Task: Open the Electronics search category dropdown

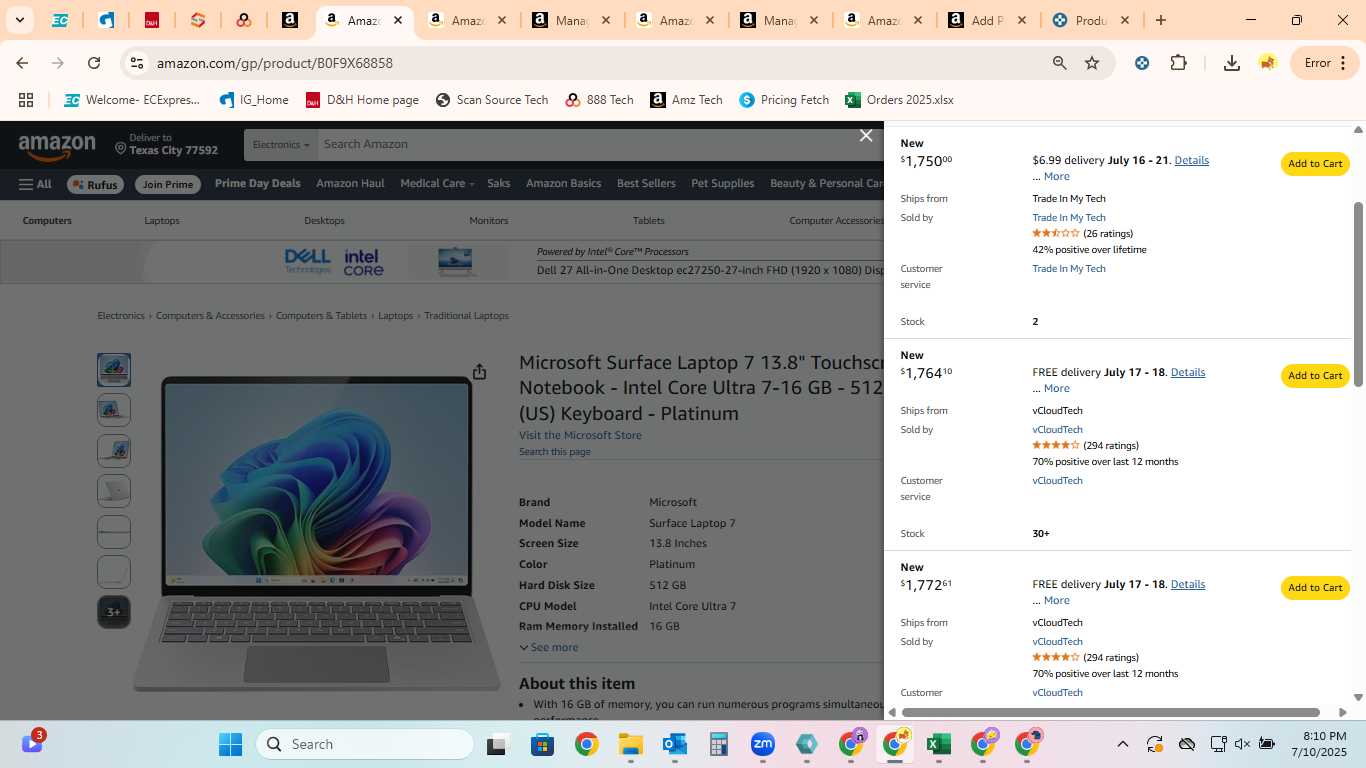Action: click(x=281, y=145)
